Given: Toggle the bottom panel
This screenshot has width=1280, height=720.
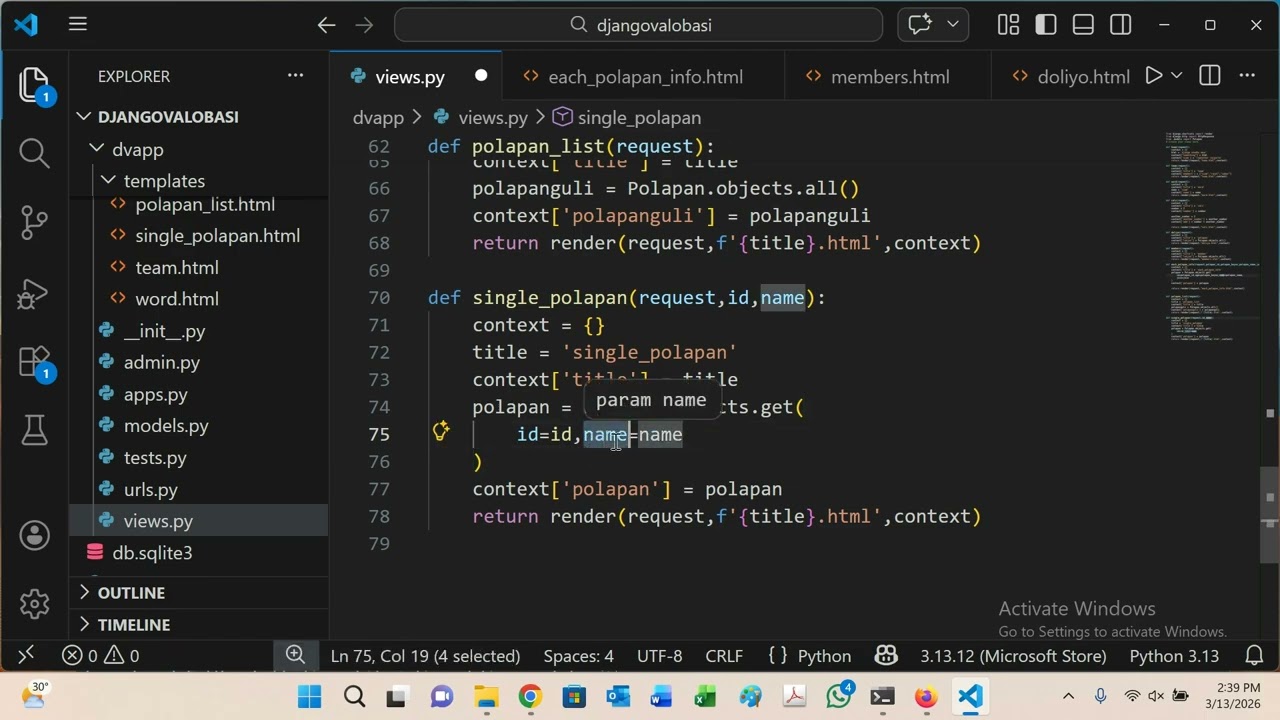Looking at the screenshot, I should point(1083,25).
